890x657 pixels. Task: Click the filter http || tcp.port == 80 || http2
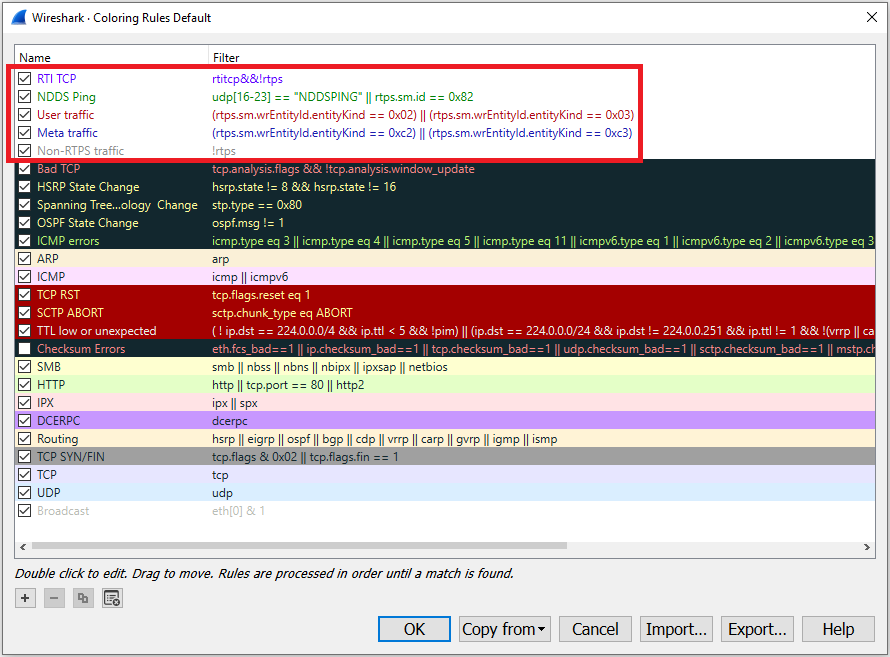pos(288,385)
